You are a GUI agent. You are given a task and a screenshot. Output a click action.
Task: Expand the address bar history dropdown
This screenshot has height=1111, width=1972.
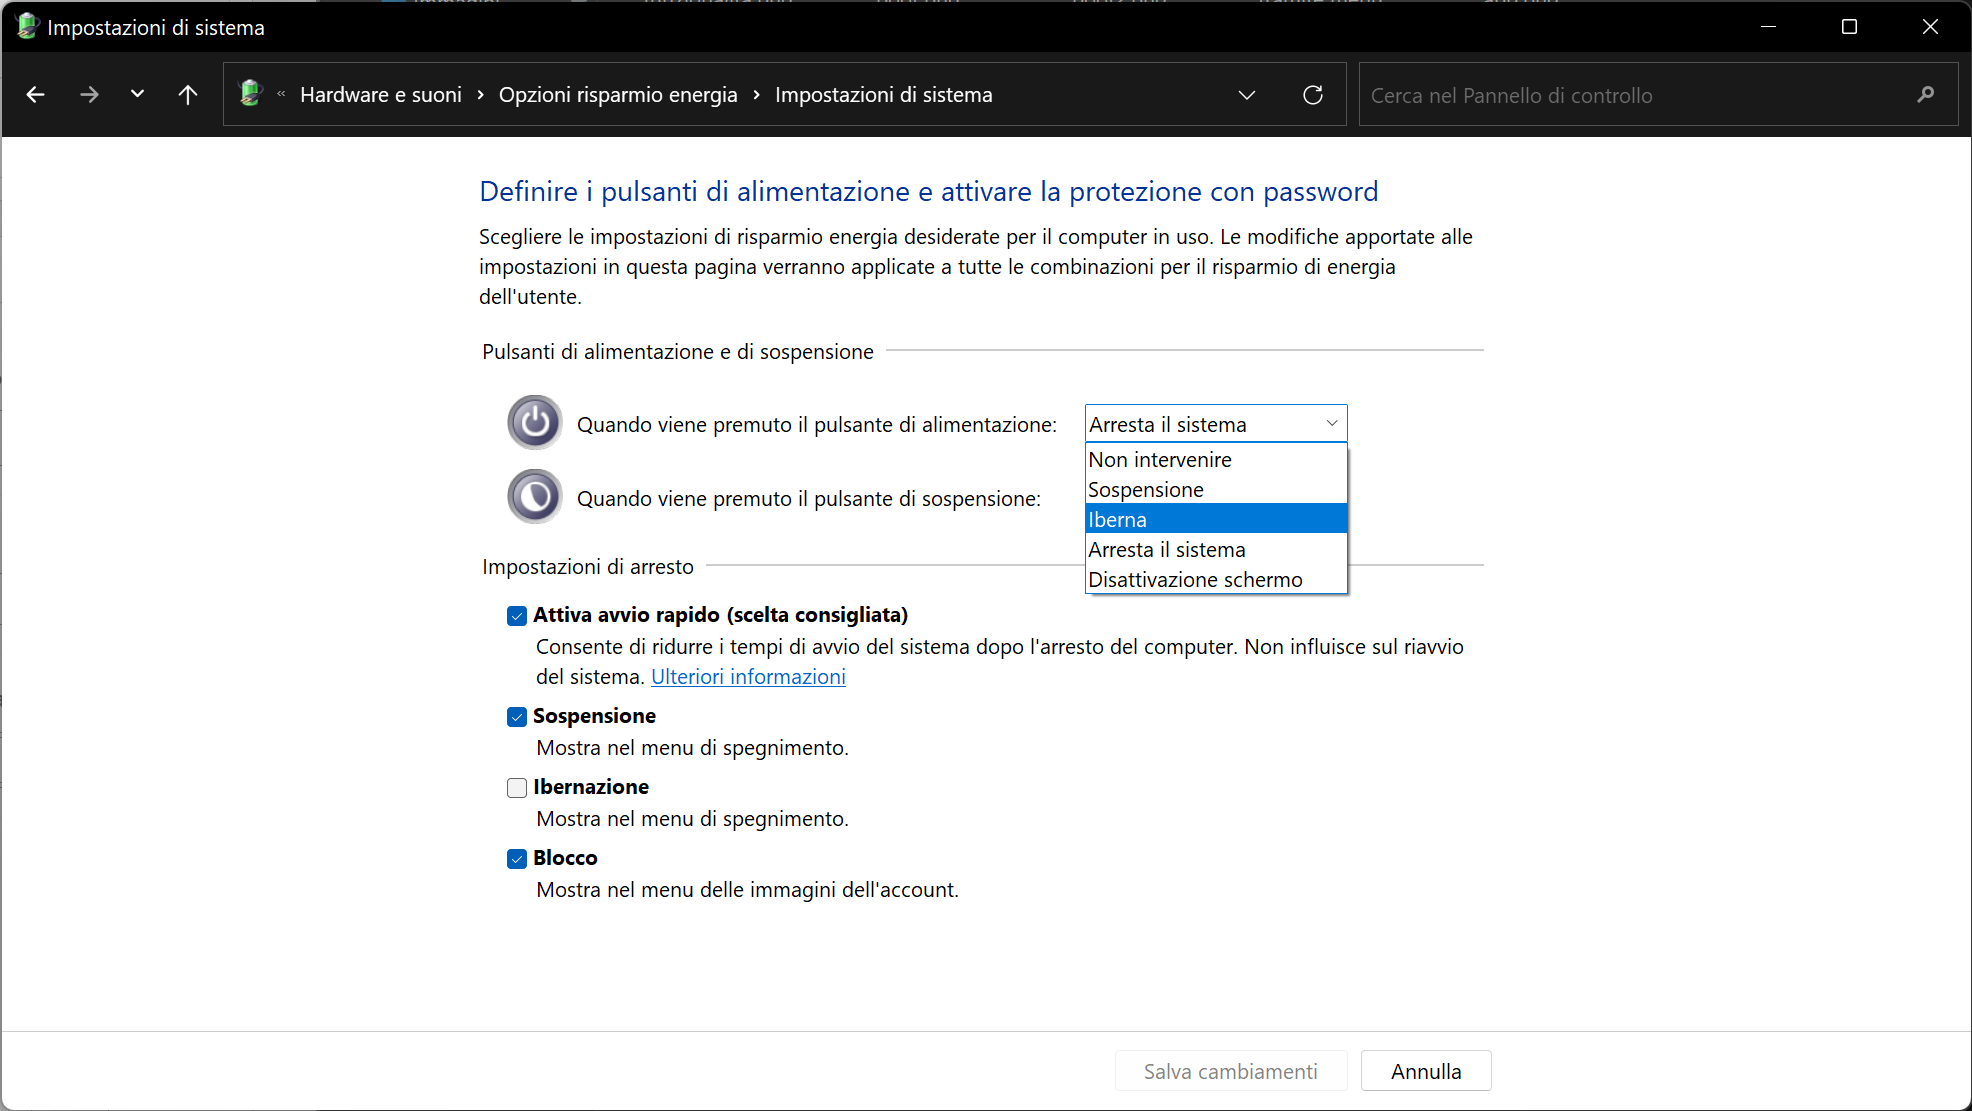tap(1246, 95)
